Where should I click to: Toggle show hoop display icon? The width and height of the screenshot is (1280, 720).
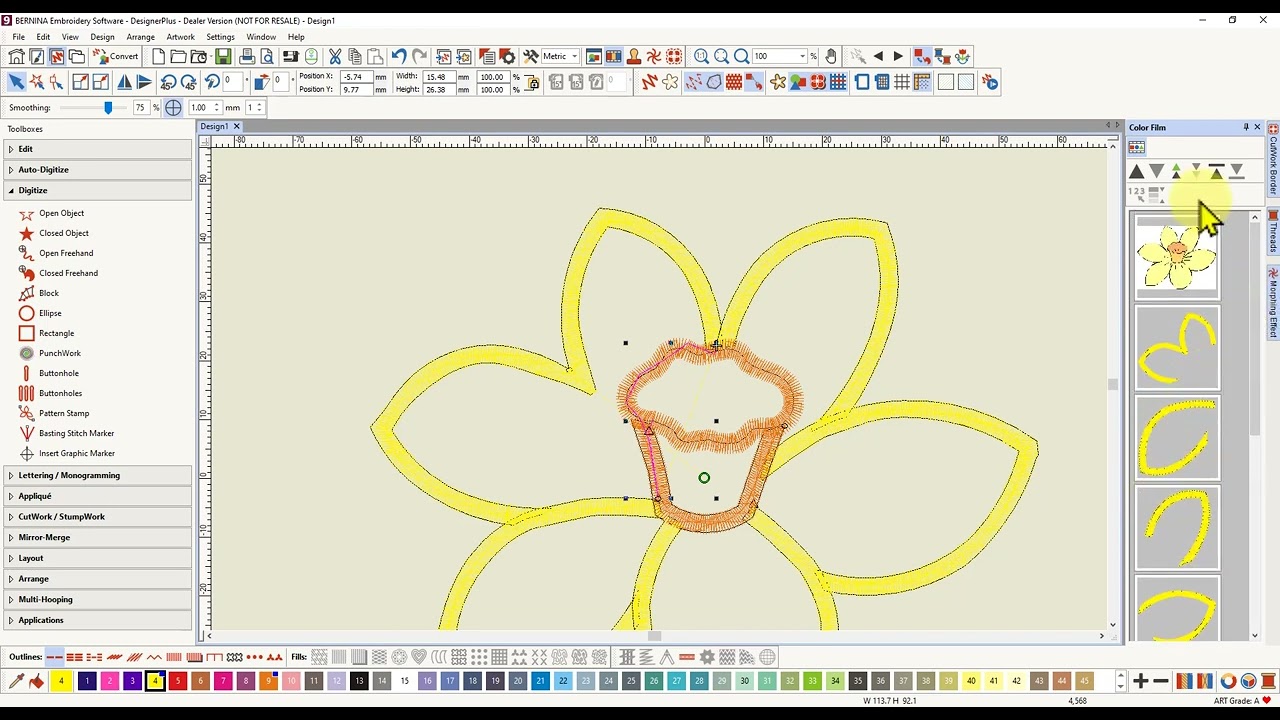pyautogui.click(x=862, y=82)
